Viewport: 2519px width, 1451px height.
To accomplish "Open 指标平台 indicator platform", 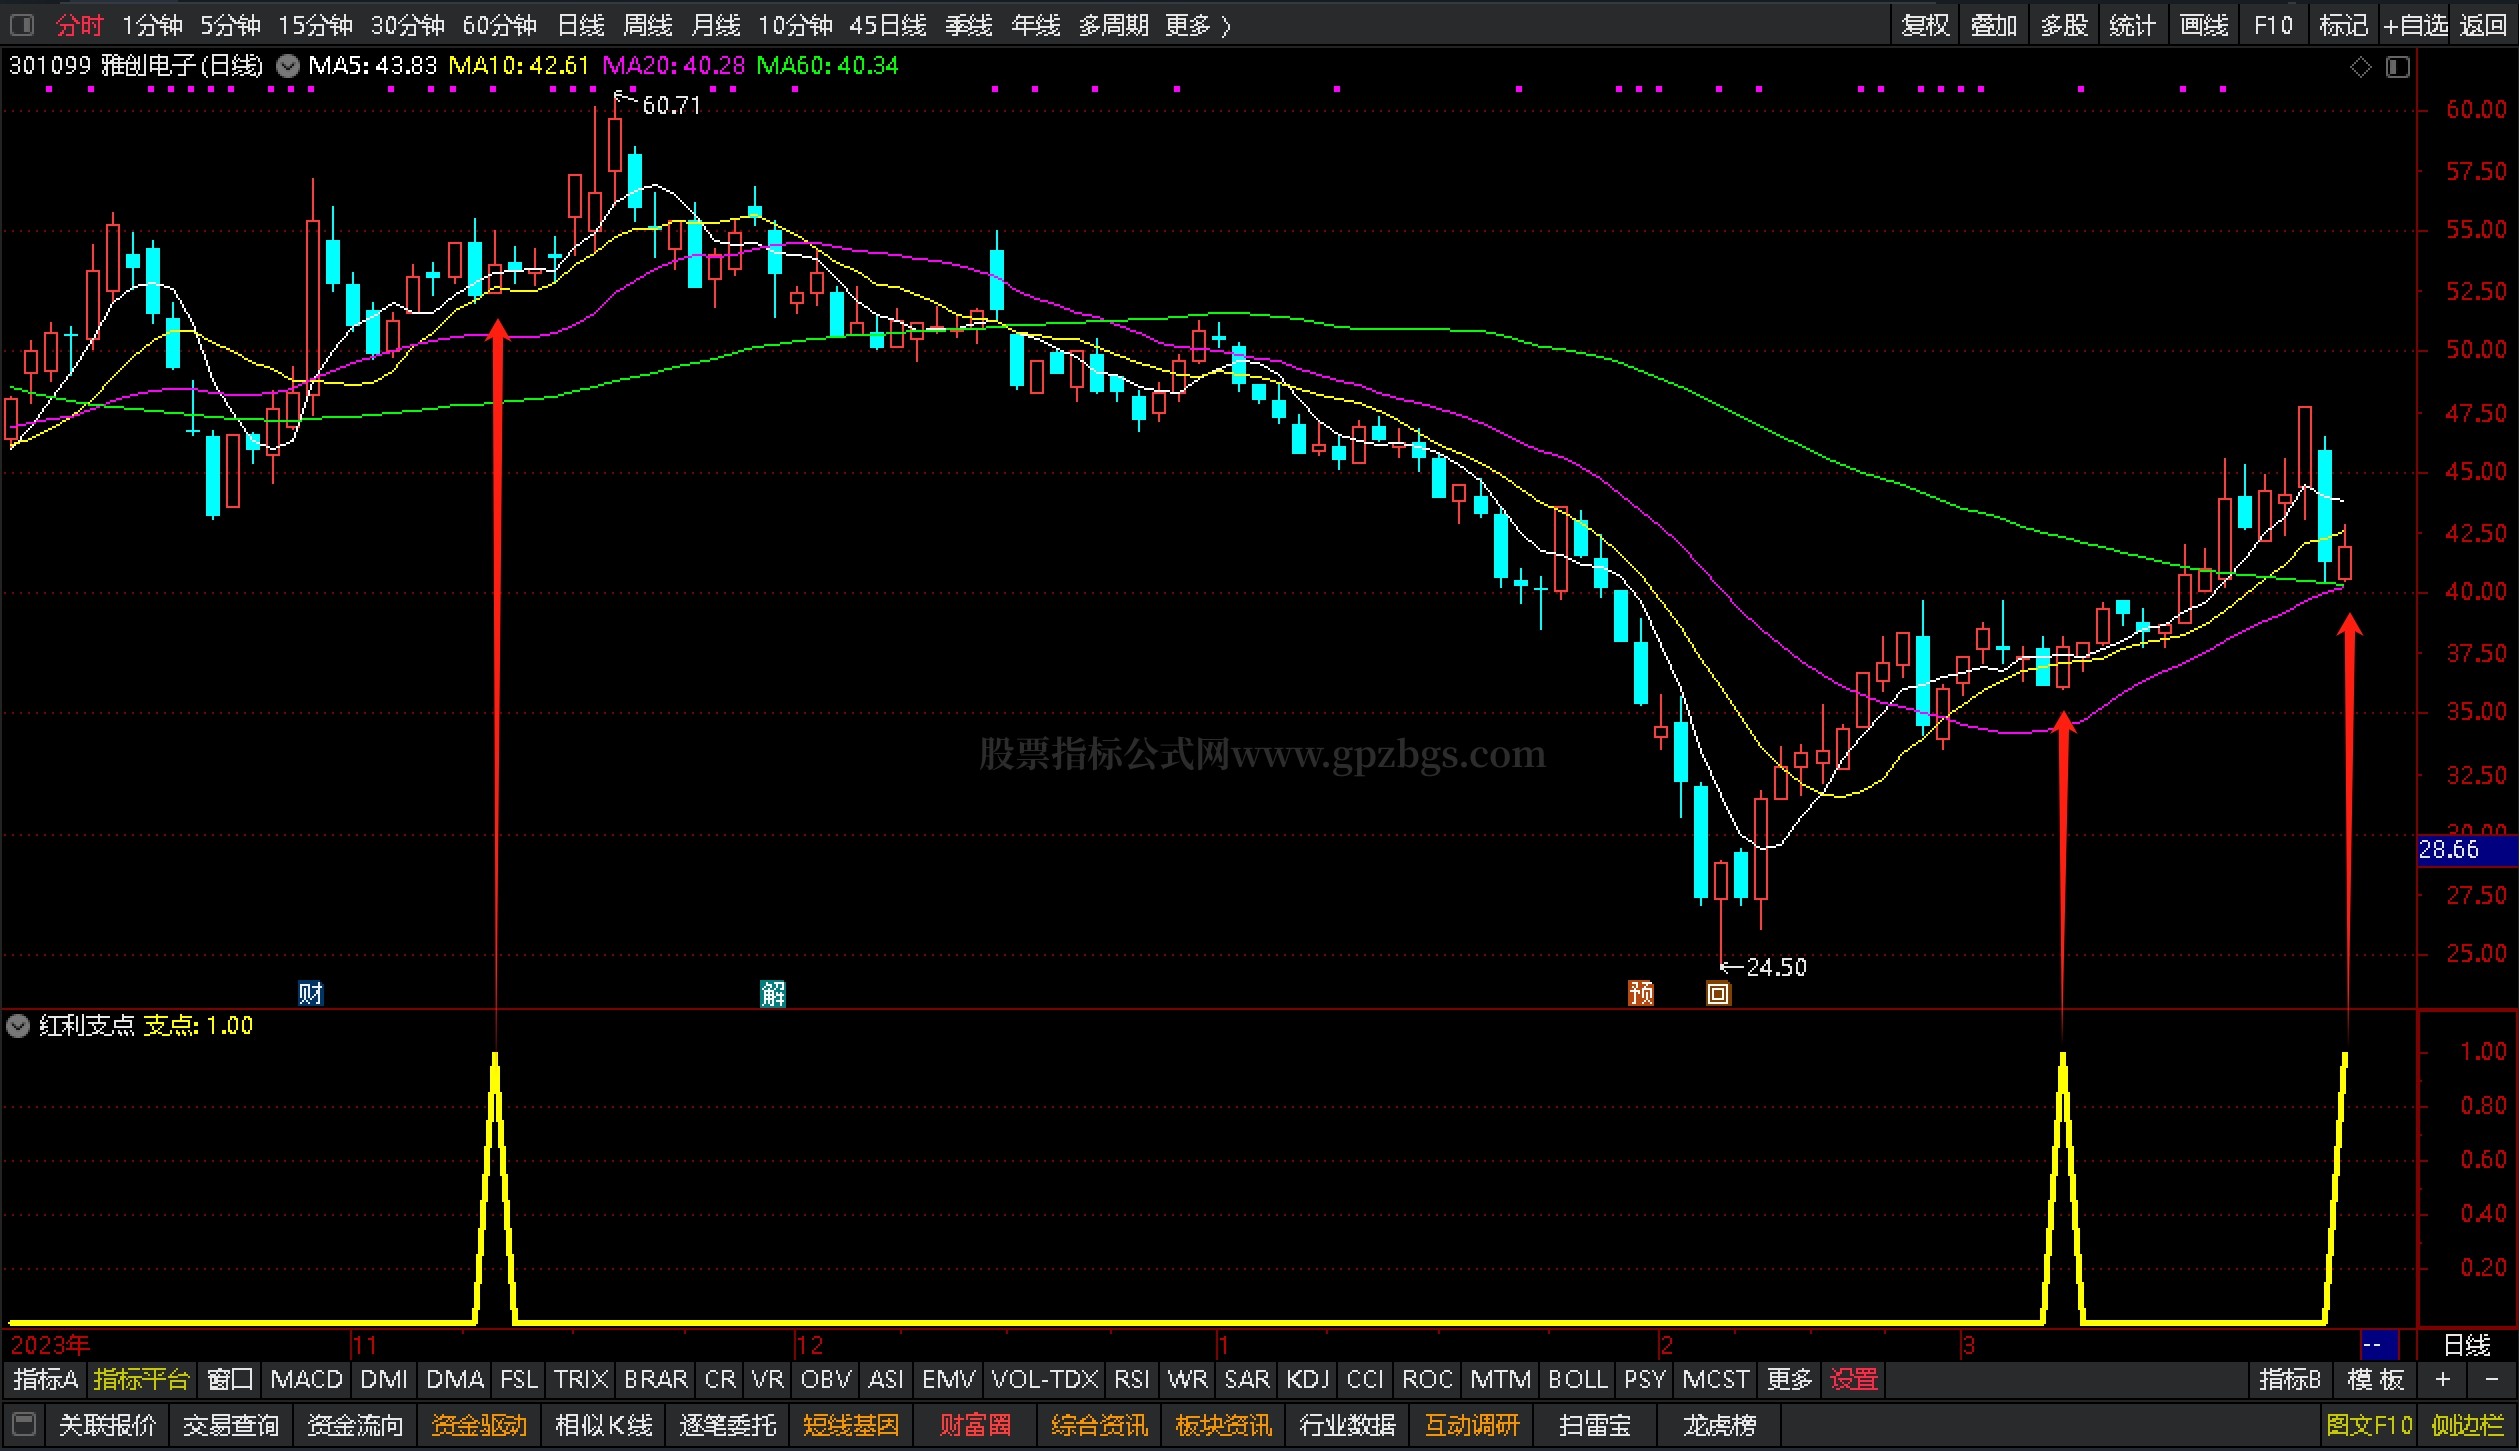I will point(141,1380).
